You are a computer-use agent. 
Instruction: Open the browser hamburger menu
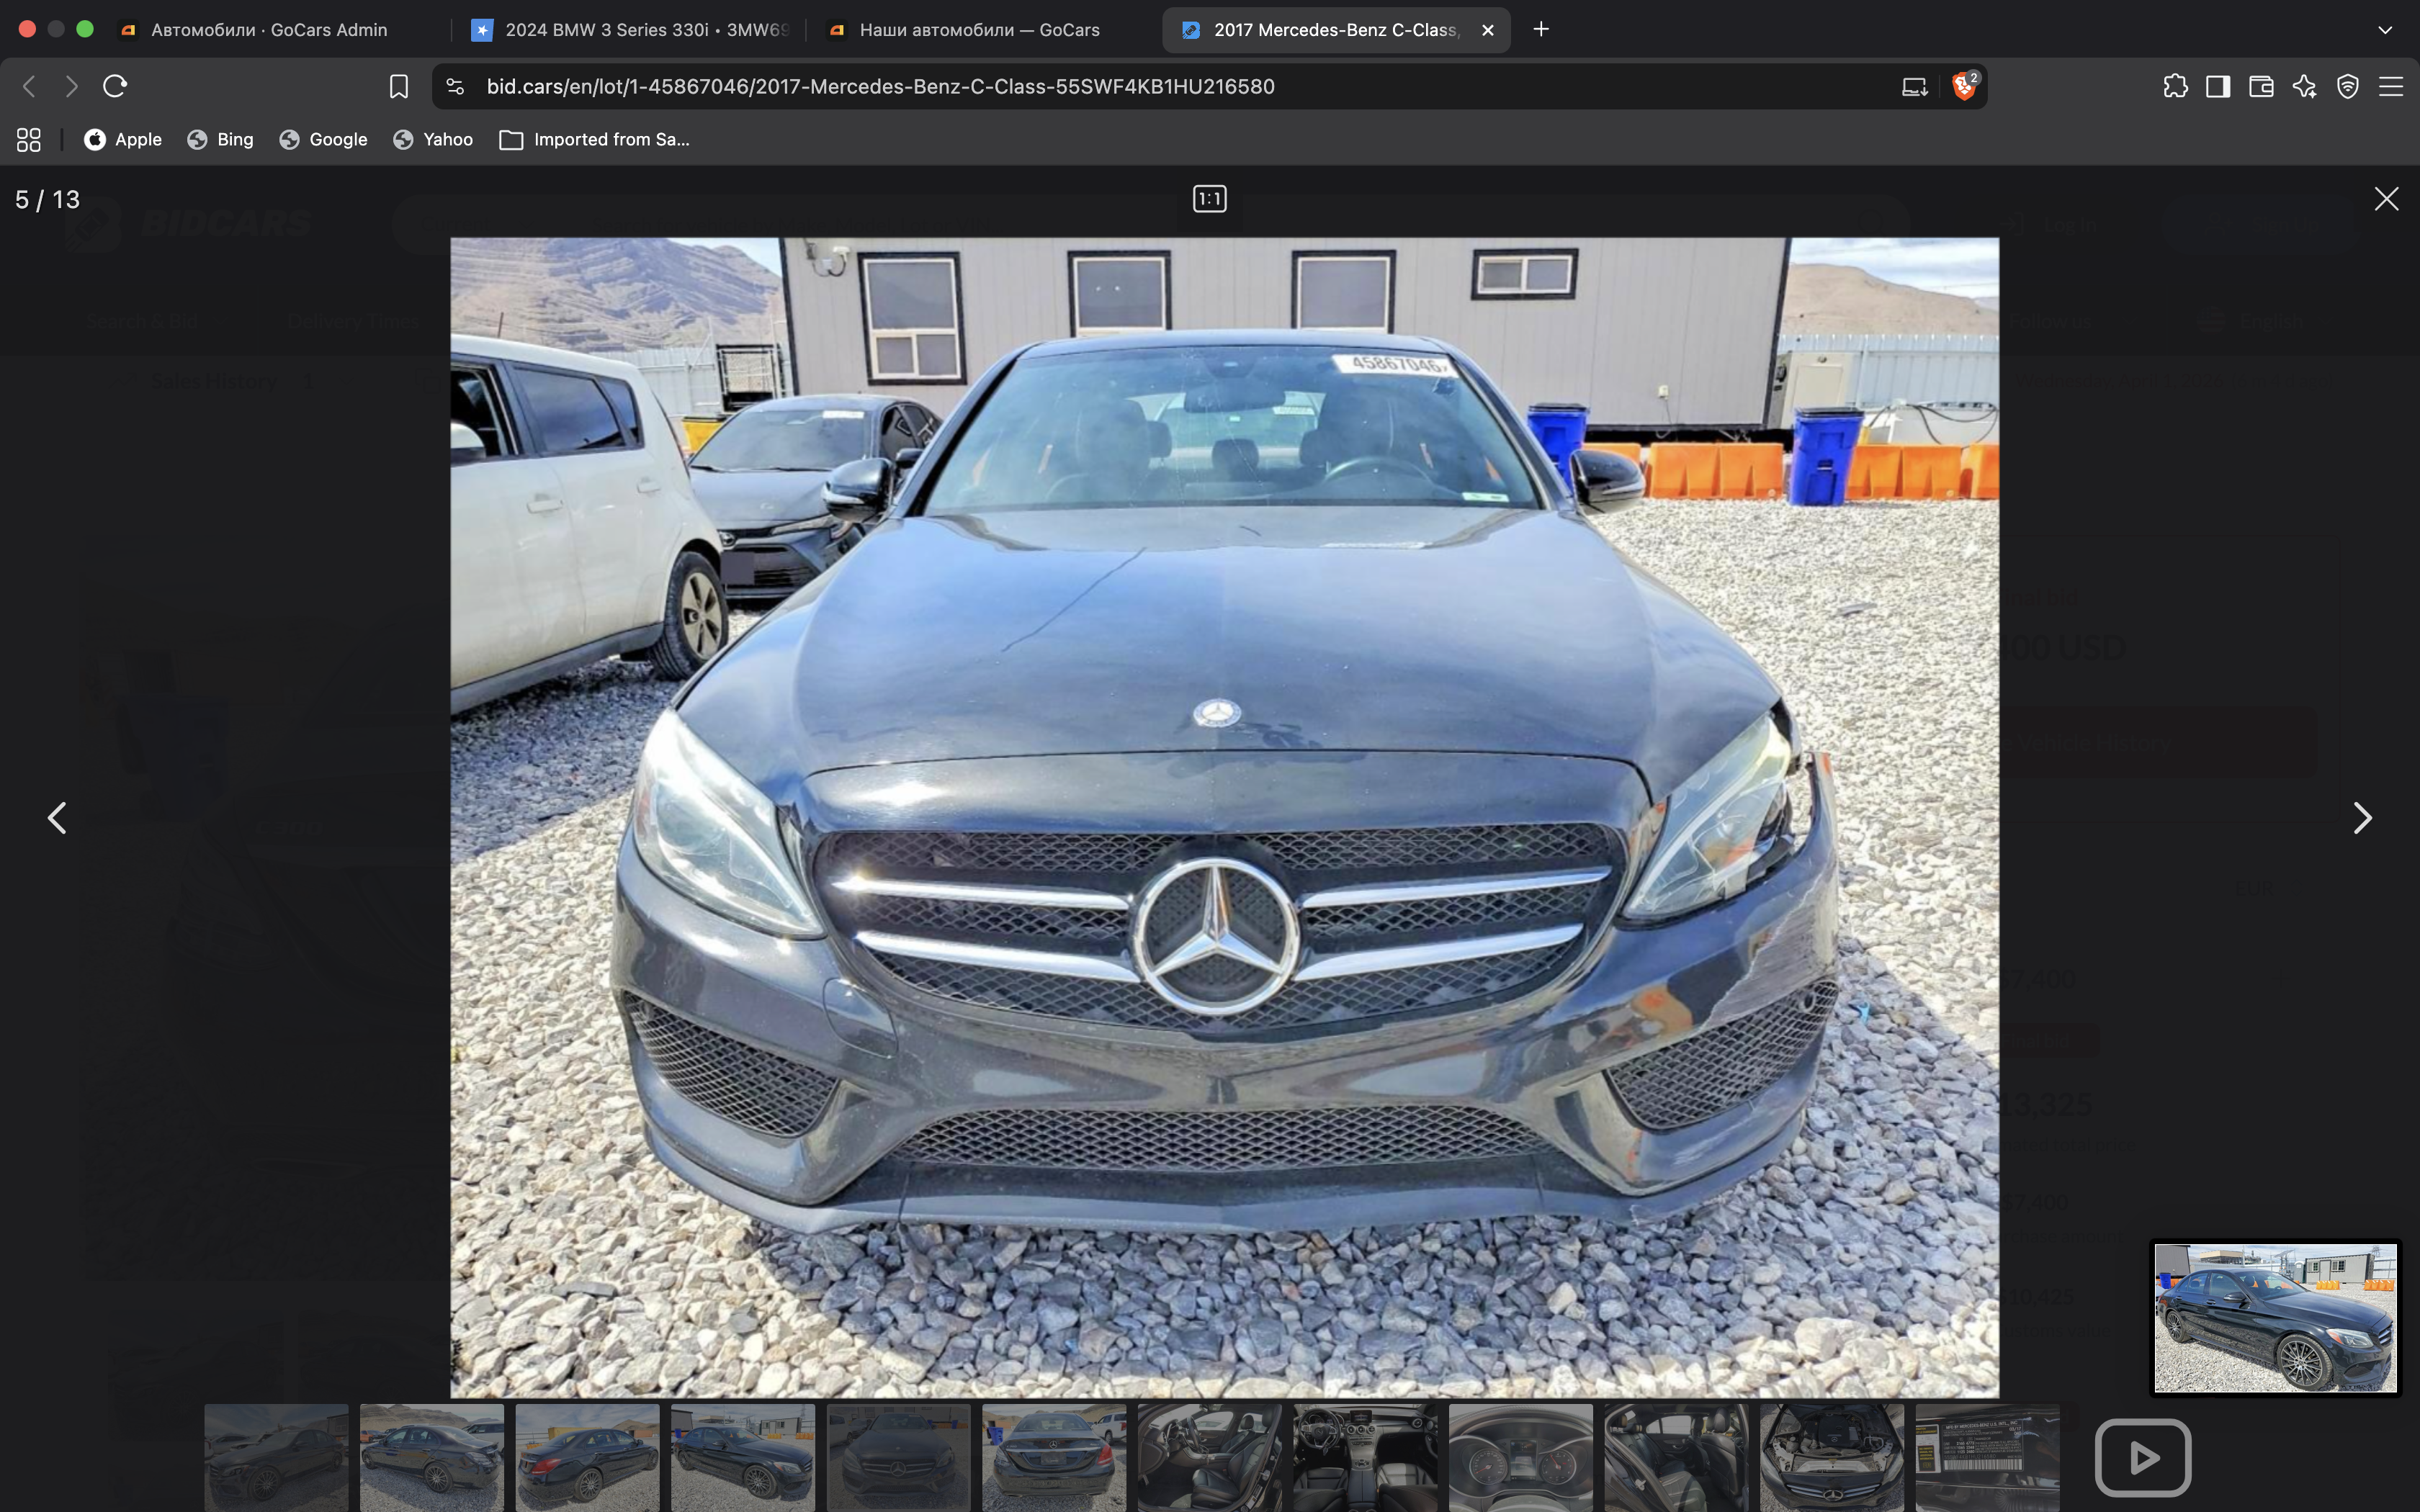[2391, 87]
